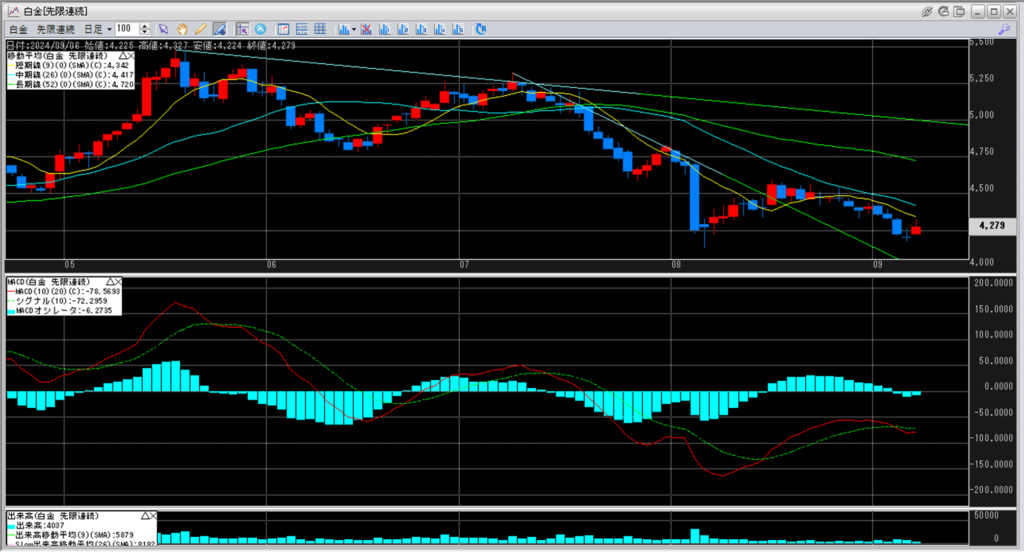The image size is (1024, 552).
Task: Load chart template number 5
Action: point(458,29)
